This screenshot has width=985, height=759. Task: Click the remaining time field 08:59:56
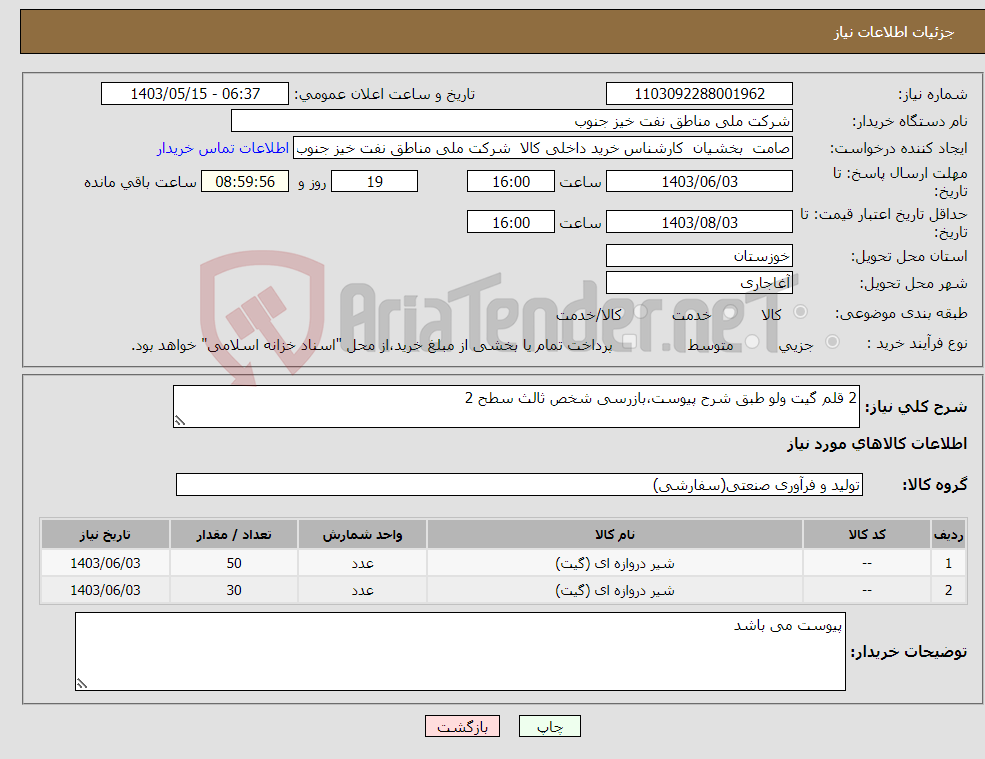(x=245, y=182)
